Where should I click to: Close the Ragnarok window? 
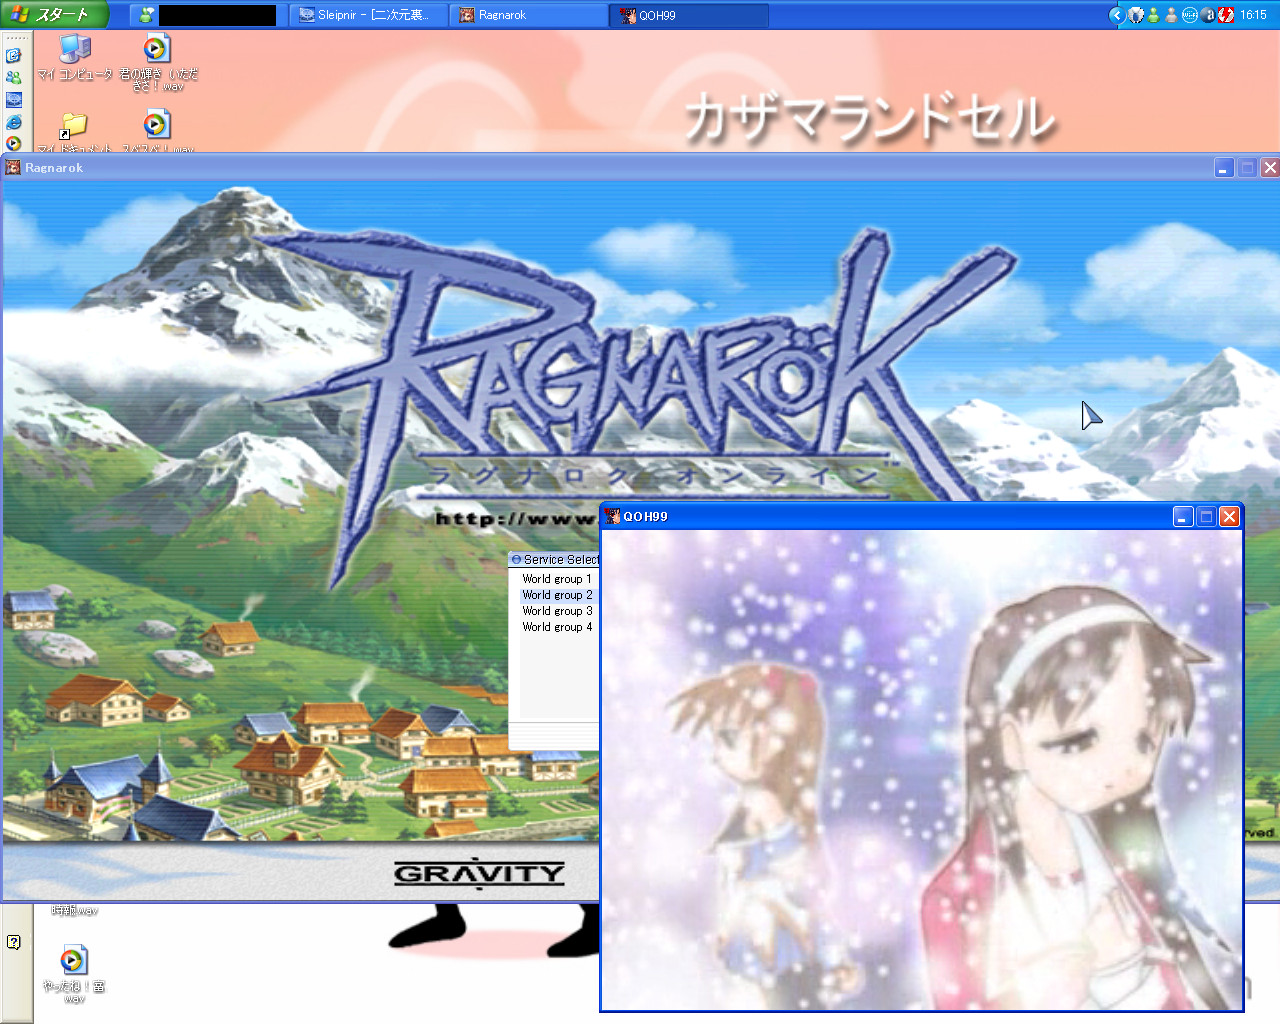tap(1270, 168)
